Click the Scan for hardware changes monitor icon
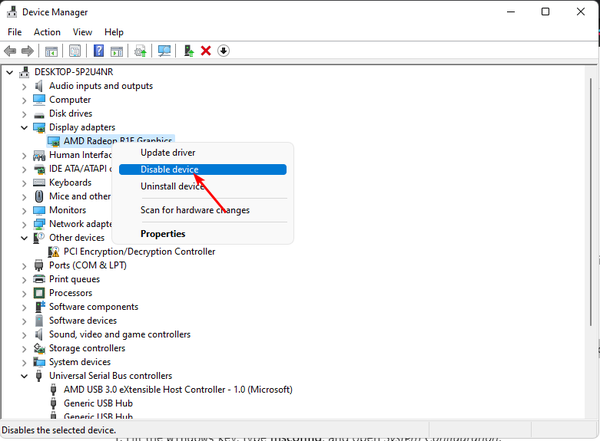600x441 pixels. pyautogui.click(x=164, y=51)
